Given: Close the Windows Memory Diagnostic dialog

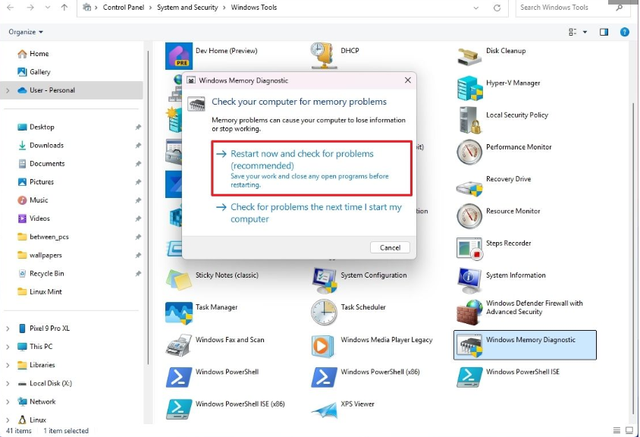Looking at the screenshot, I should 407,80.
